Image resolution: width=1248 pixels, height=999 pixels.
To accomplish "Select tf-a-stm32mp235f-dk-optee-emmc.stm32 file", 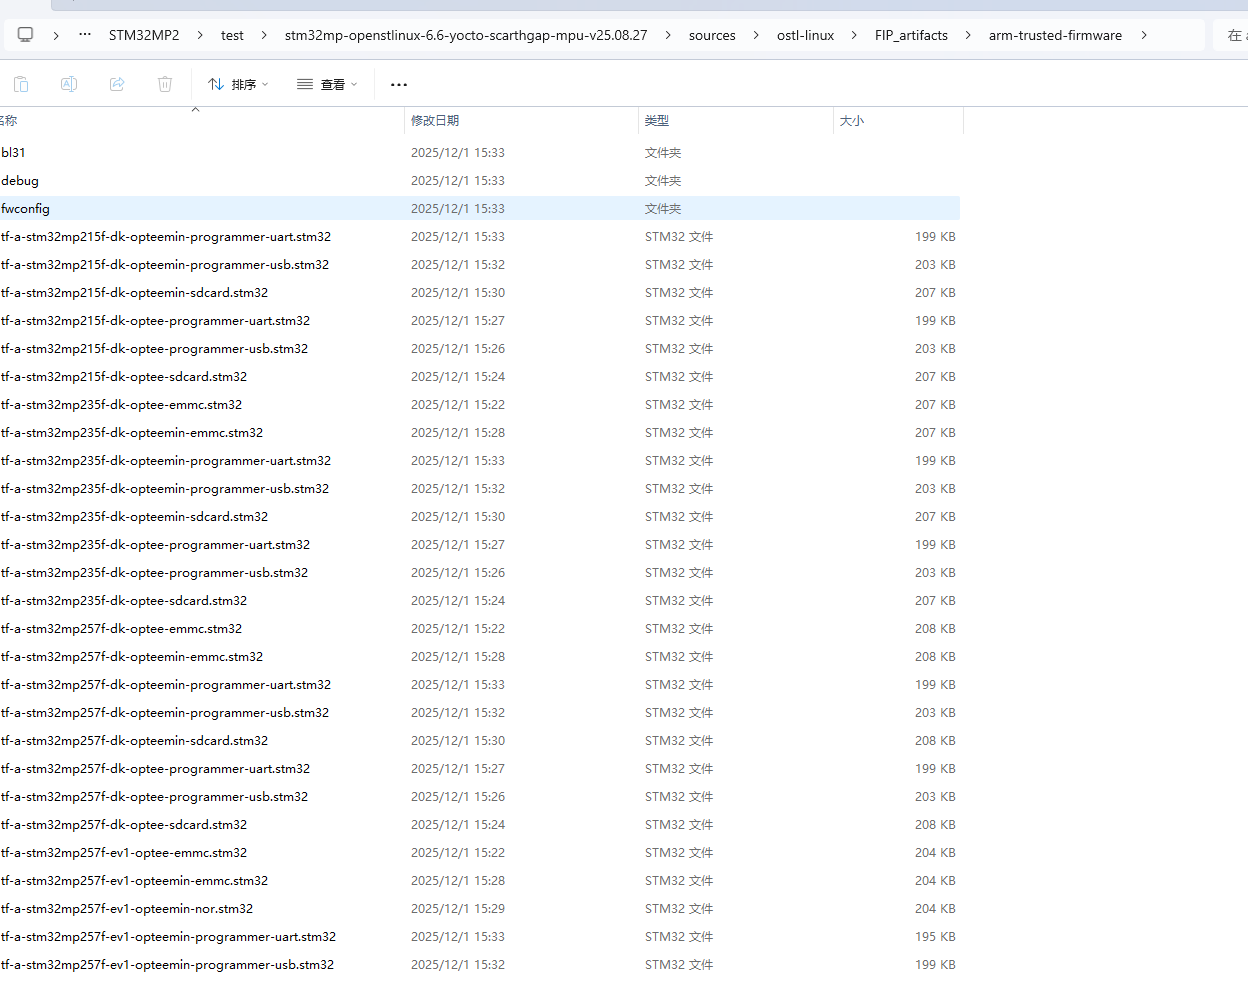I will coord(480,405).
